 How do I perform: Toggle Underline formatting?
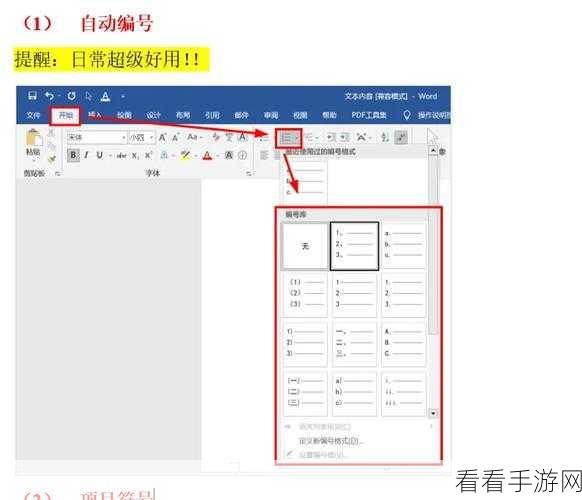pyautogui.click(x=99, y=155)
